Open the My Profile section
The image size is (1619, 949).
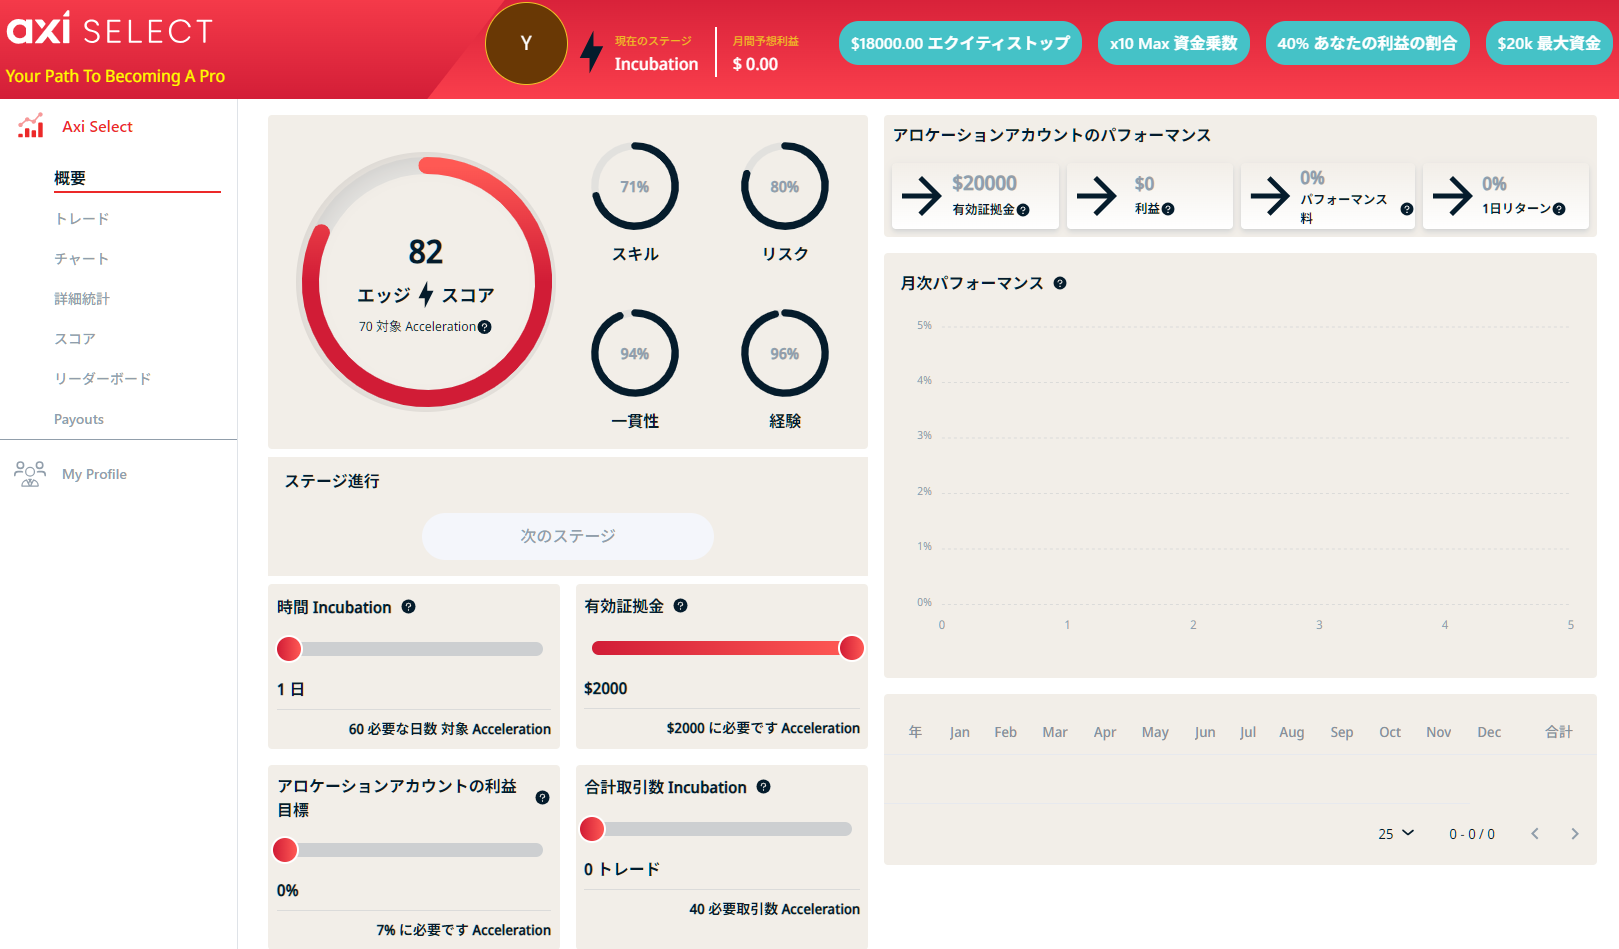tap(94, 474)
